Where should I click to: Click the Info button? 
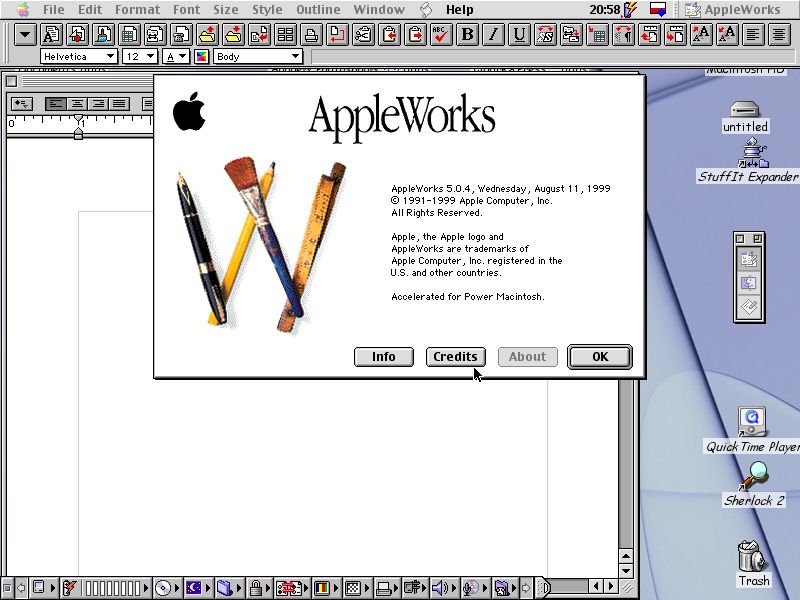click(384, 357)
